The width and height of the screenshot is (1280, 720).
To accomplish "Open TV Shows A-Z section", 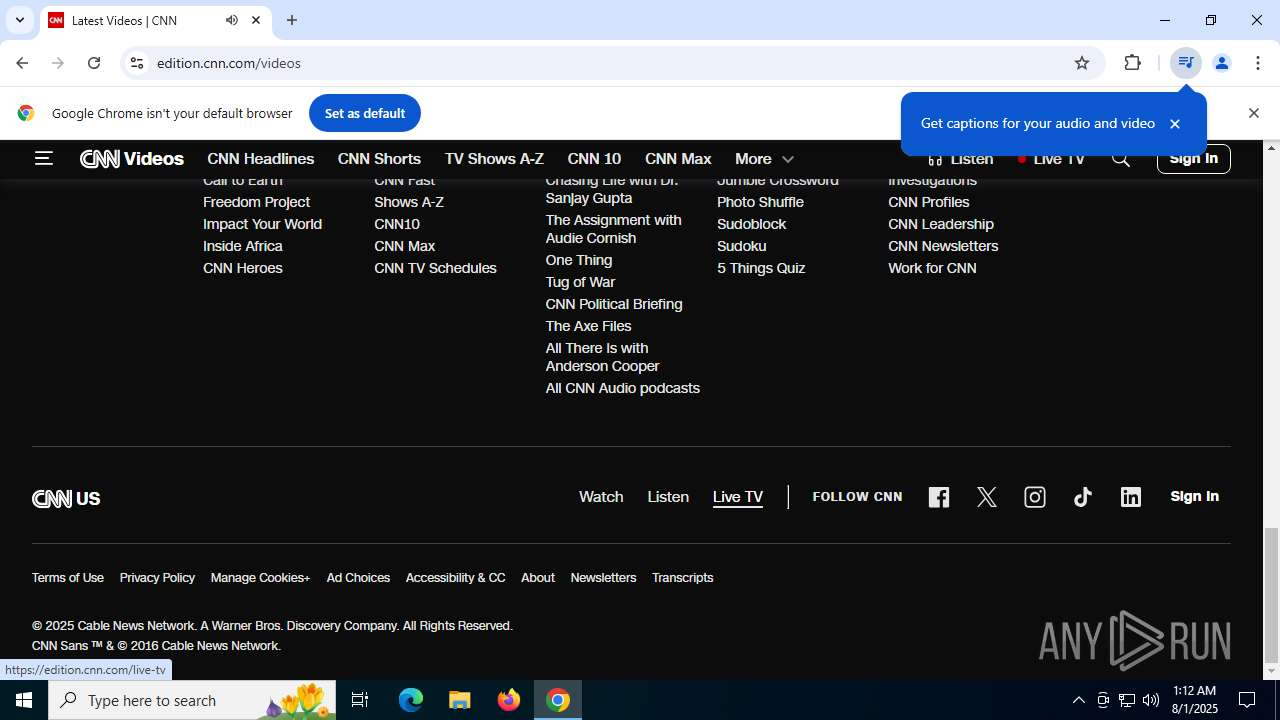I will (494, 159).
